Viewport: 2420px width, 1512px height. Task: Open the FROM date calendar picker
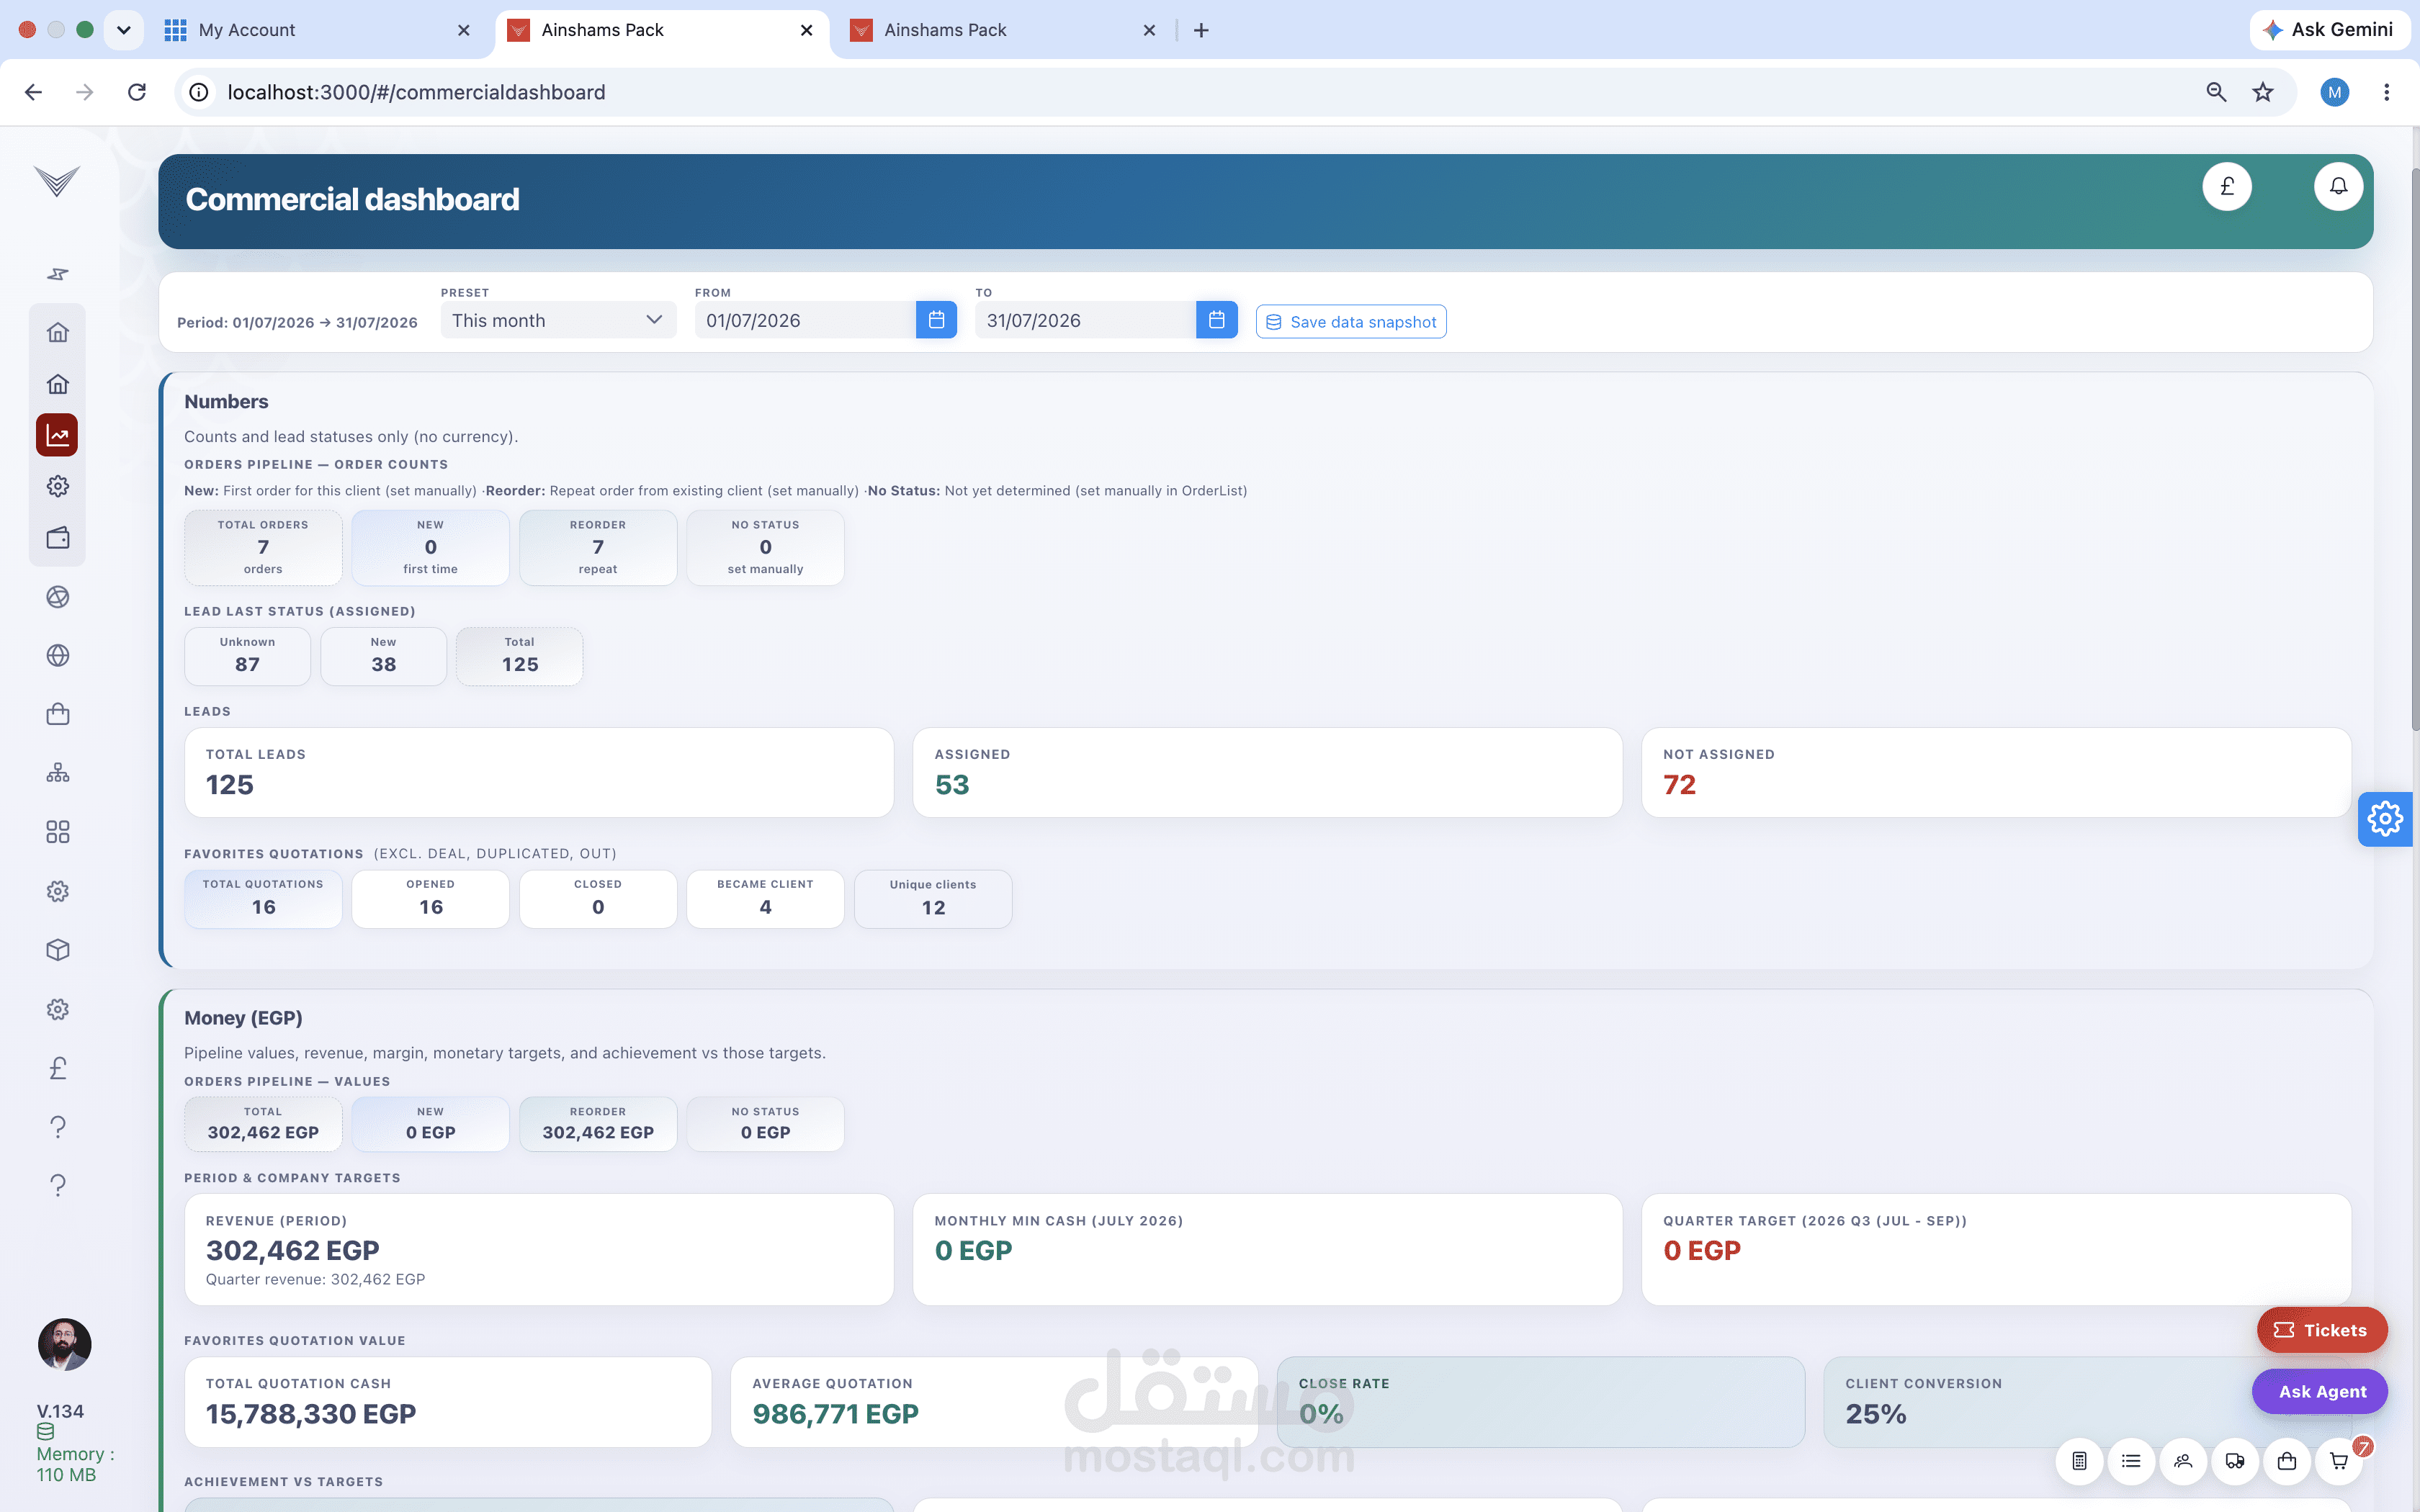coord(936,320)
